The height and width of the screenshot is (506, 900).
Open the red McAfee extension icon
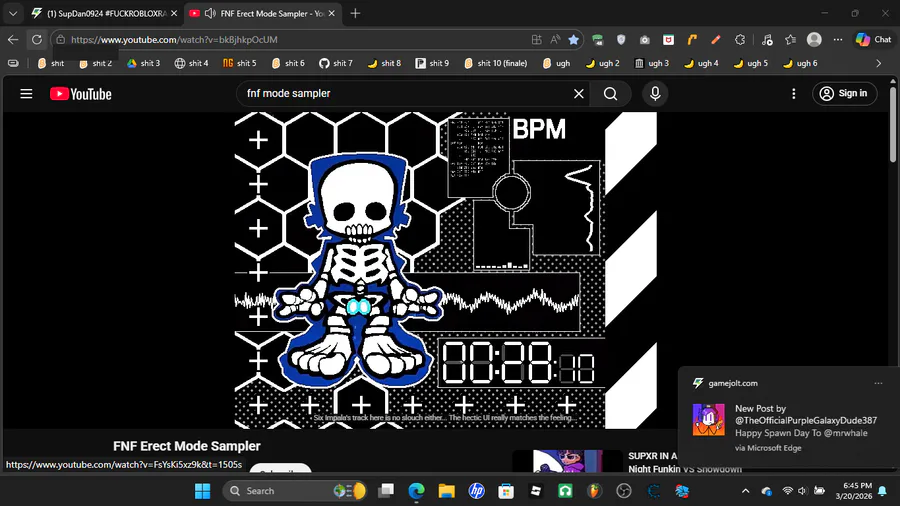[x=668, y=40]
